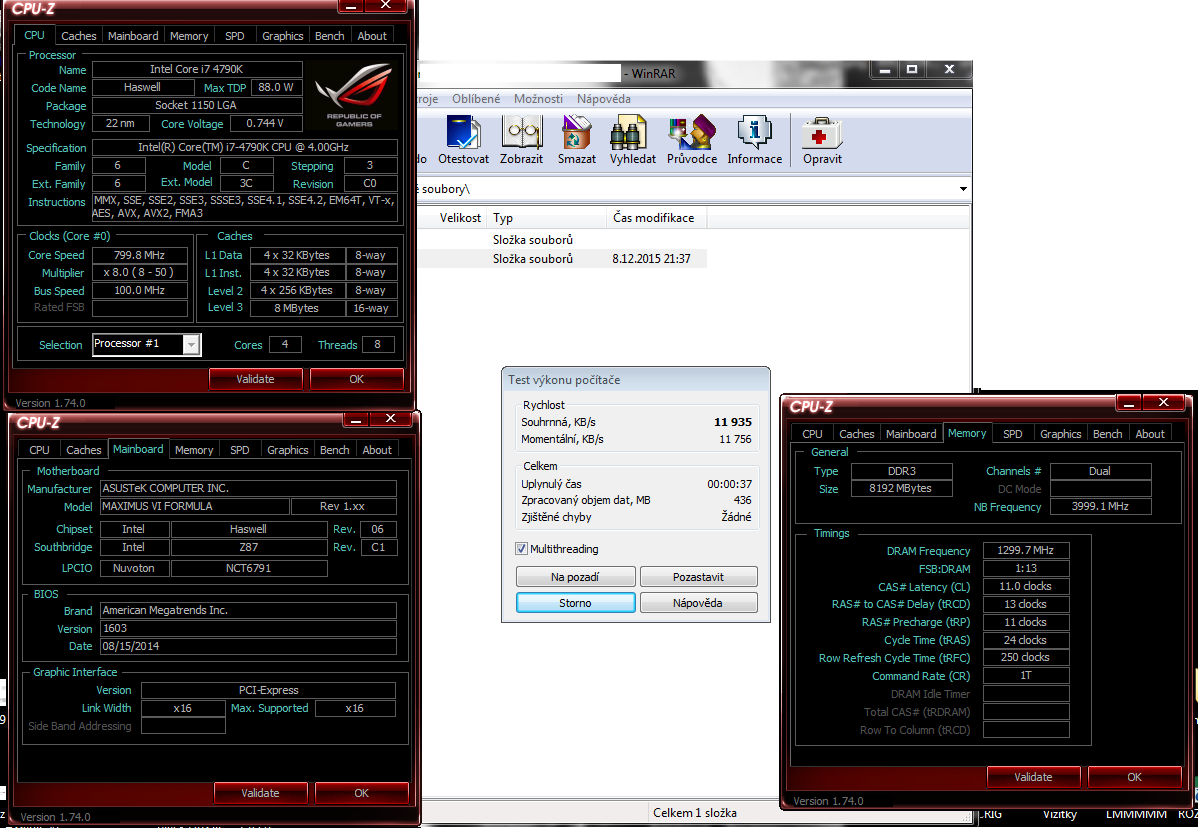Minimize the WinRAR window
This screenshot has width=1198, height=828.
click(x=885, y=70)
